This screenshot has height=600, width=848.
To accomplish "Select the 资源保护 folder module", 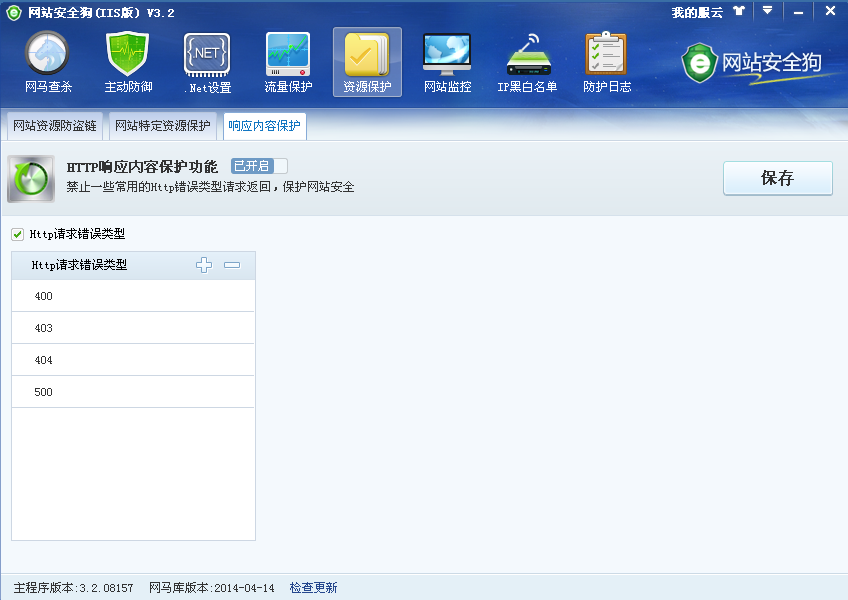I will (x=367, y=62).
